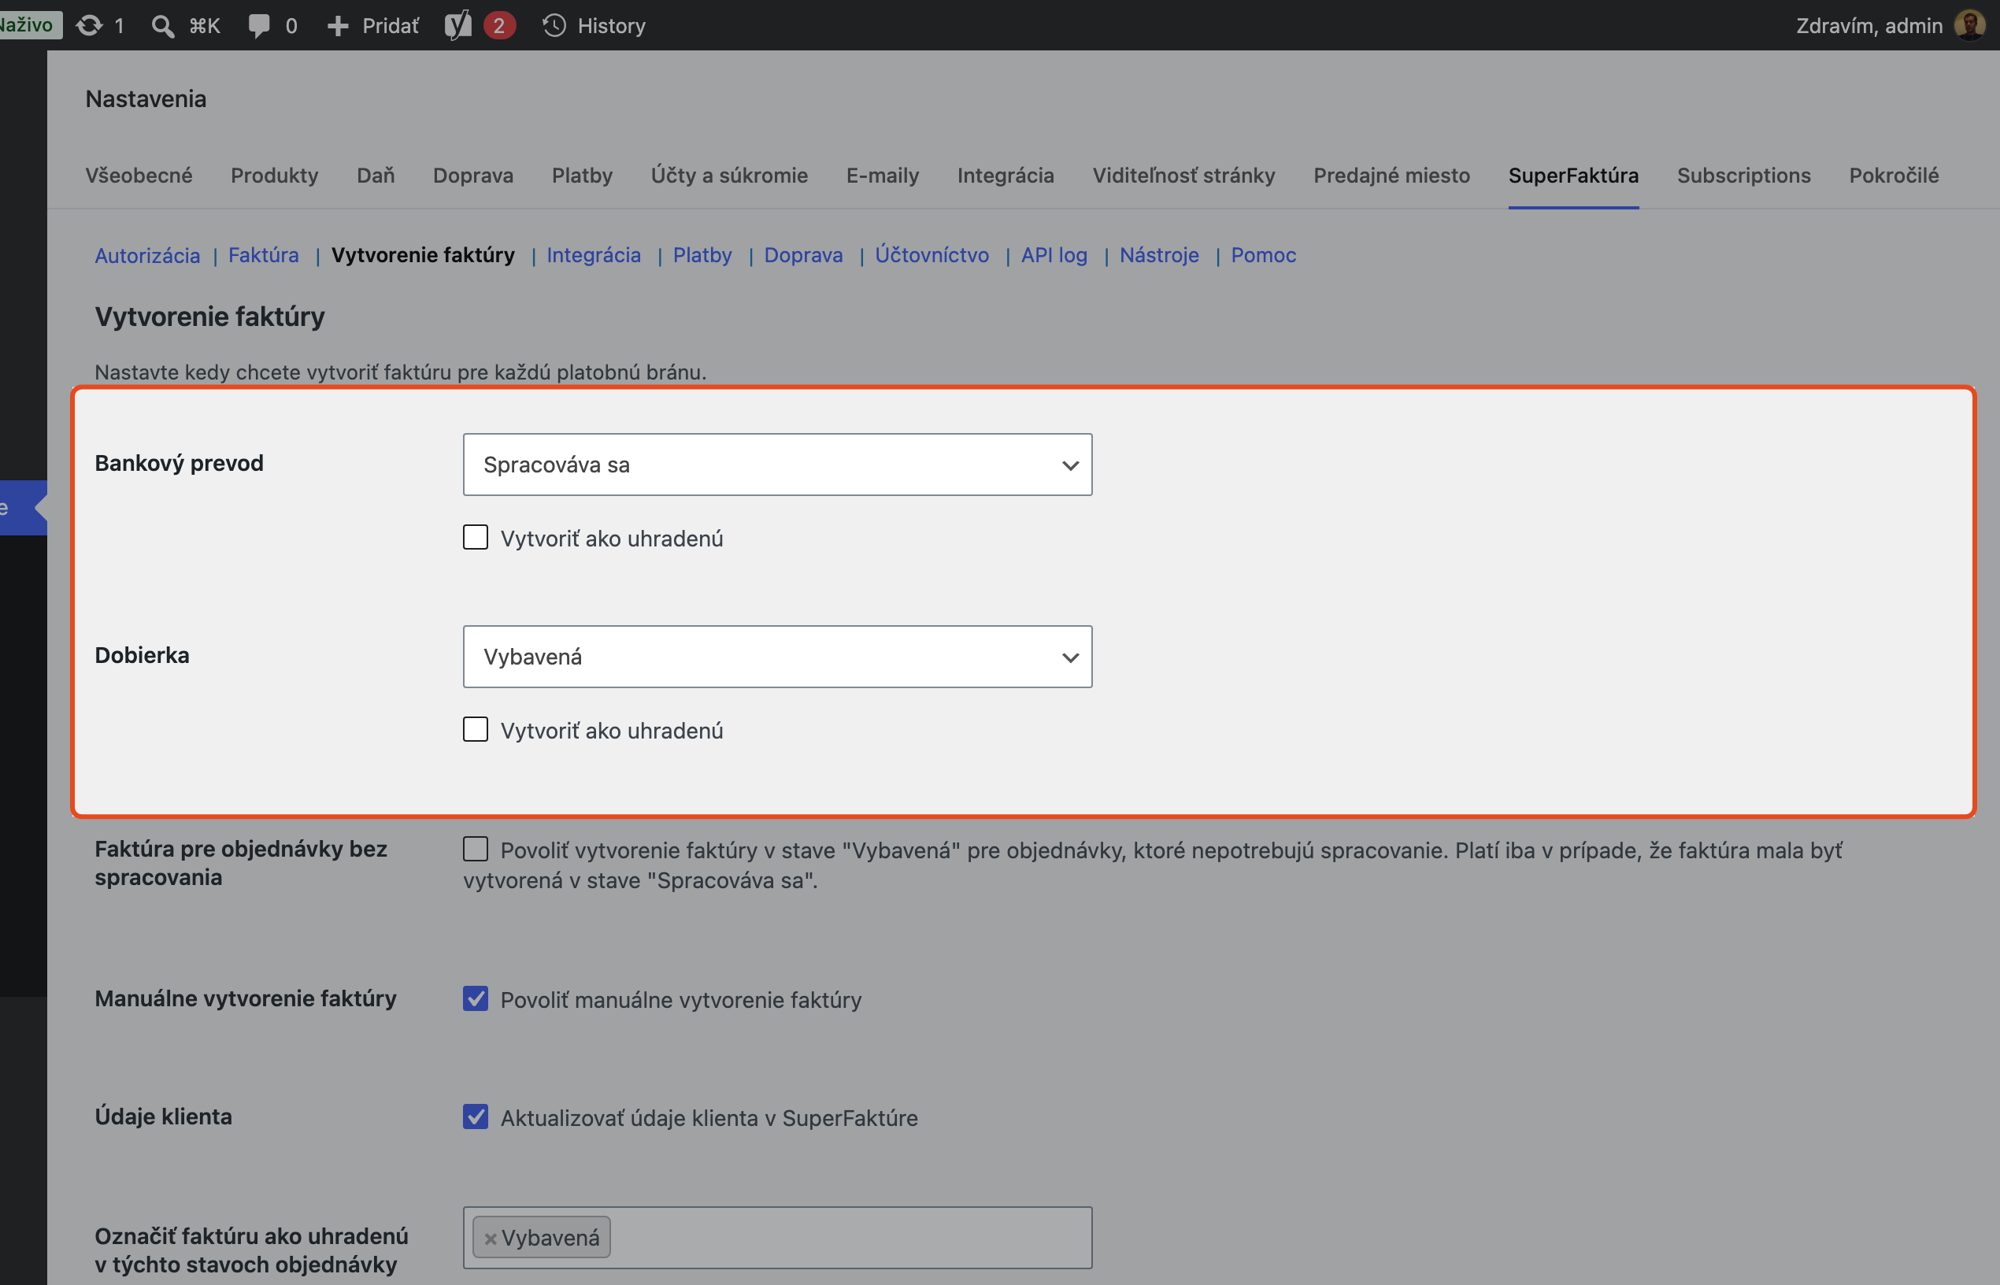Open the Pomoc help link
Screen dimensions: 2000x1285
tap(1263, 255)
